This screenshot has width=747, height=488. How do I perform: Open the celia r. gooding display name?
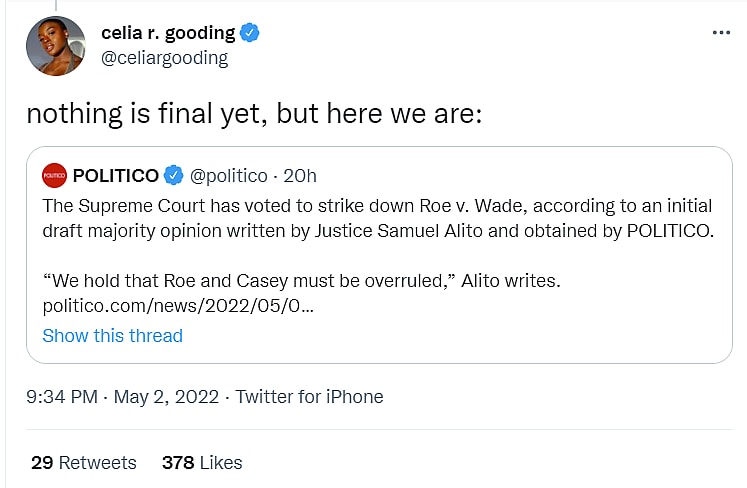pos(168,33)
